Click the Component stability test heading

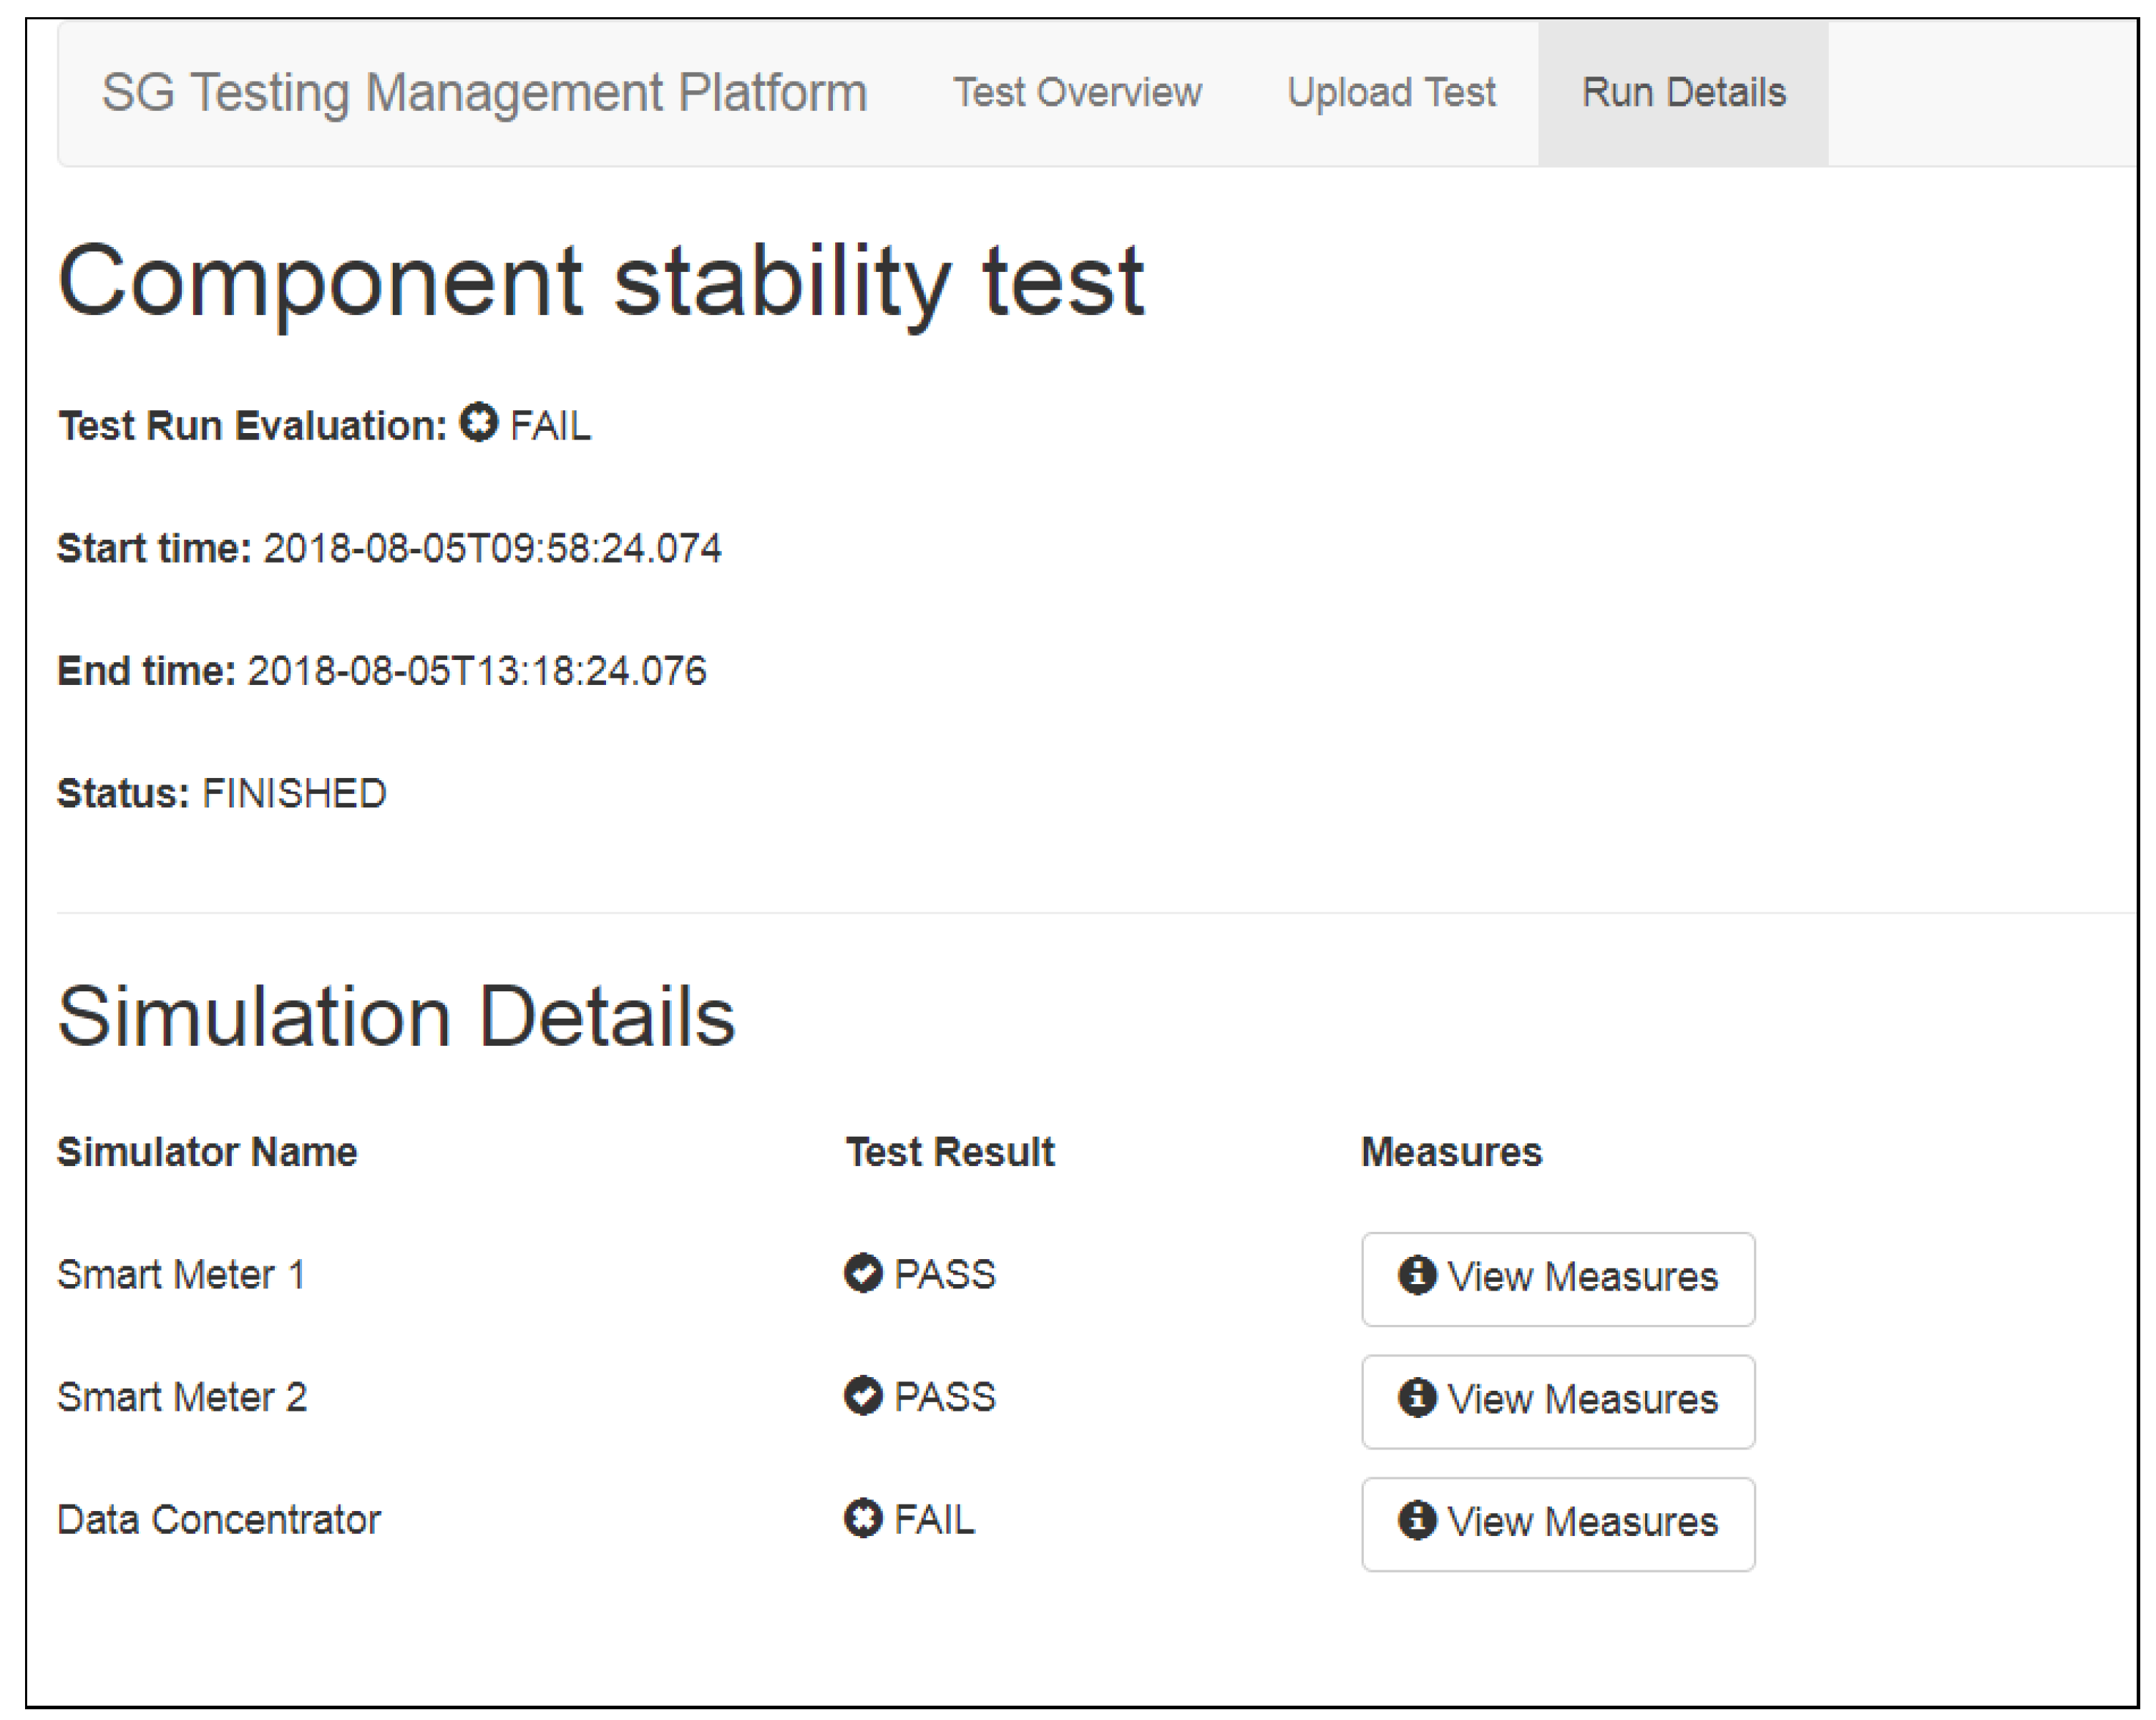click(600, 282)
